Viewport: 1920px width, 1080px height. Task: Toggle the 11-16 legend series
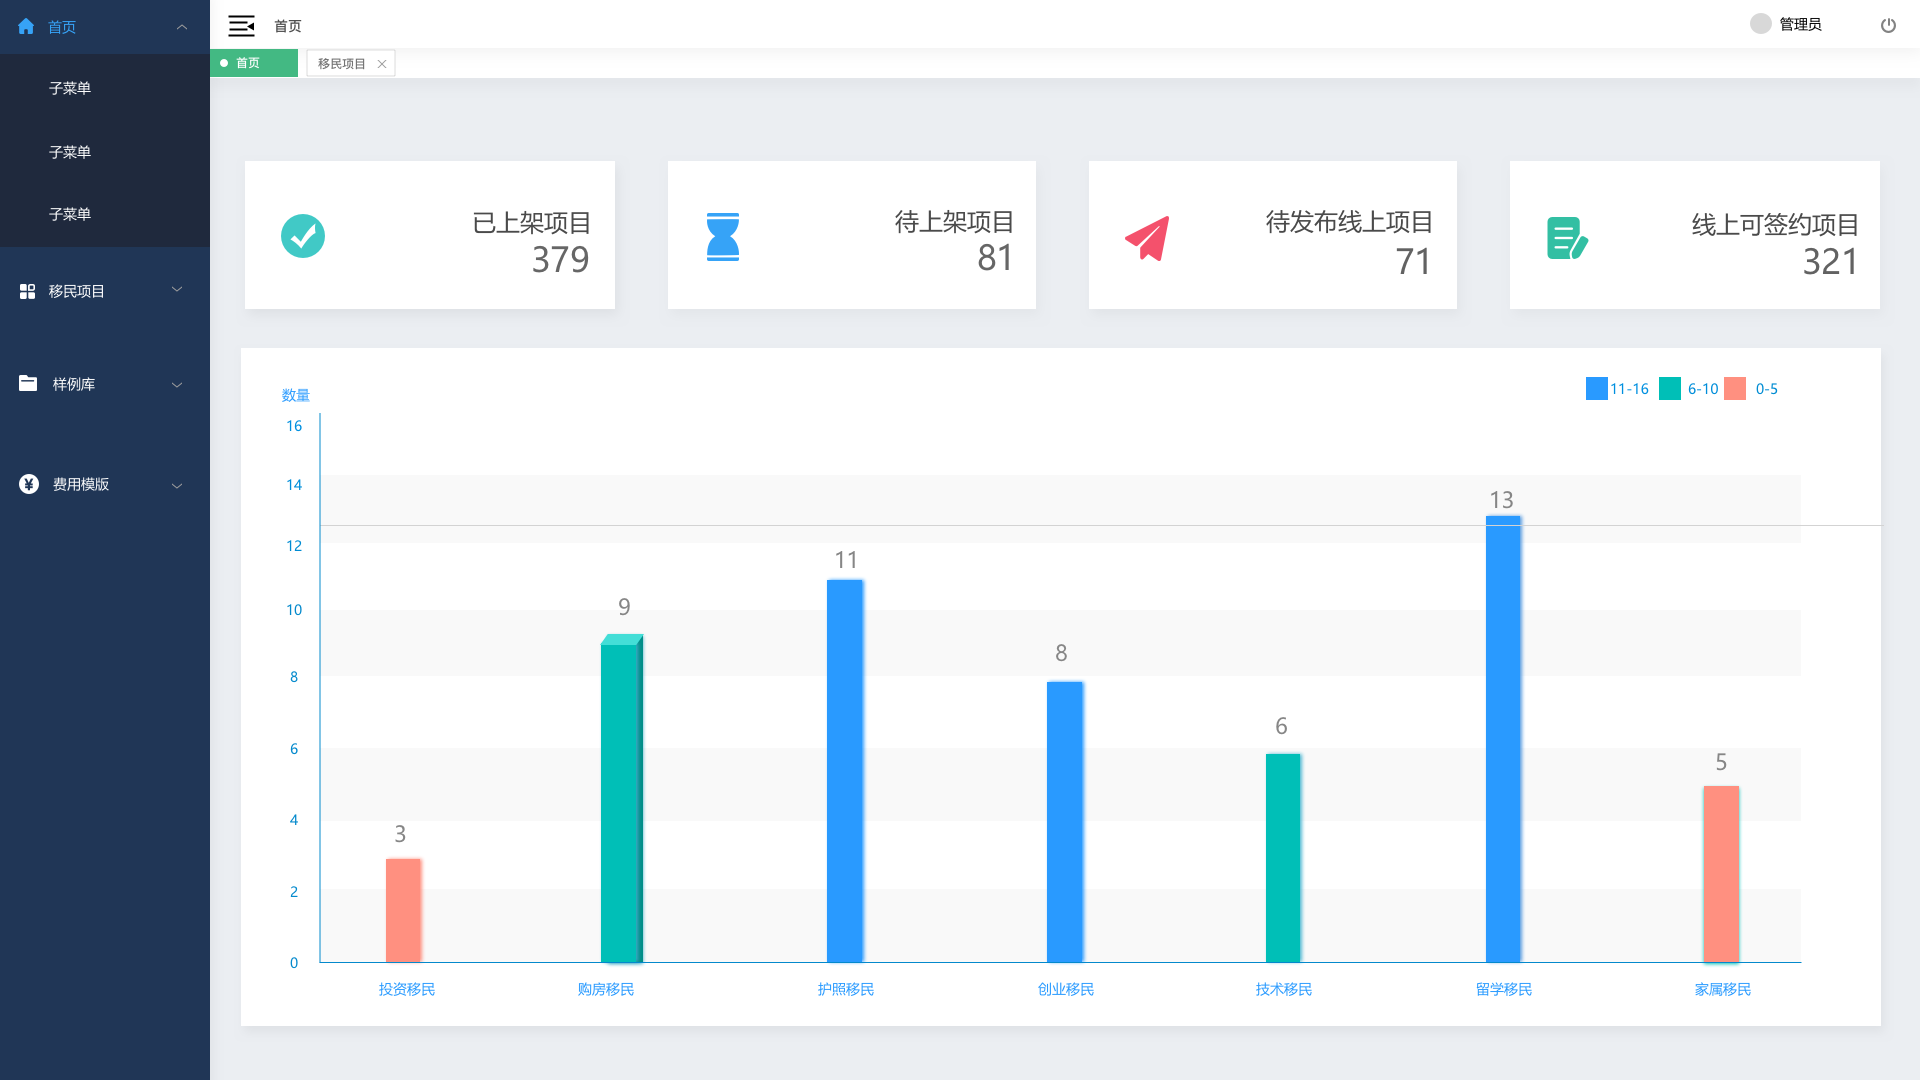pos(1597,389)
